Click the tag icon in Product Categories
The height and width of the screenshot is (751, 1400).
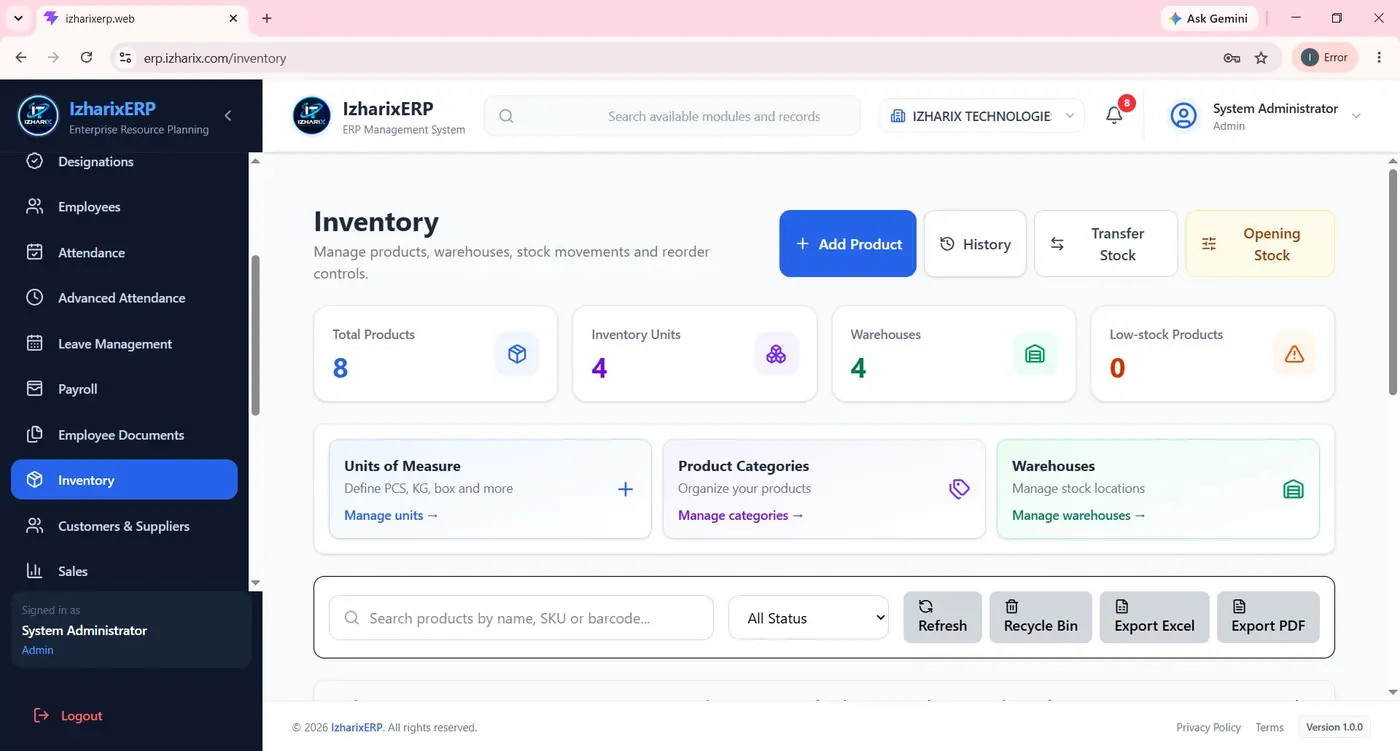(959, 489)
